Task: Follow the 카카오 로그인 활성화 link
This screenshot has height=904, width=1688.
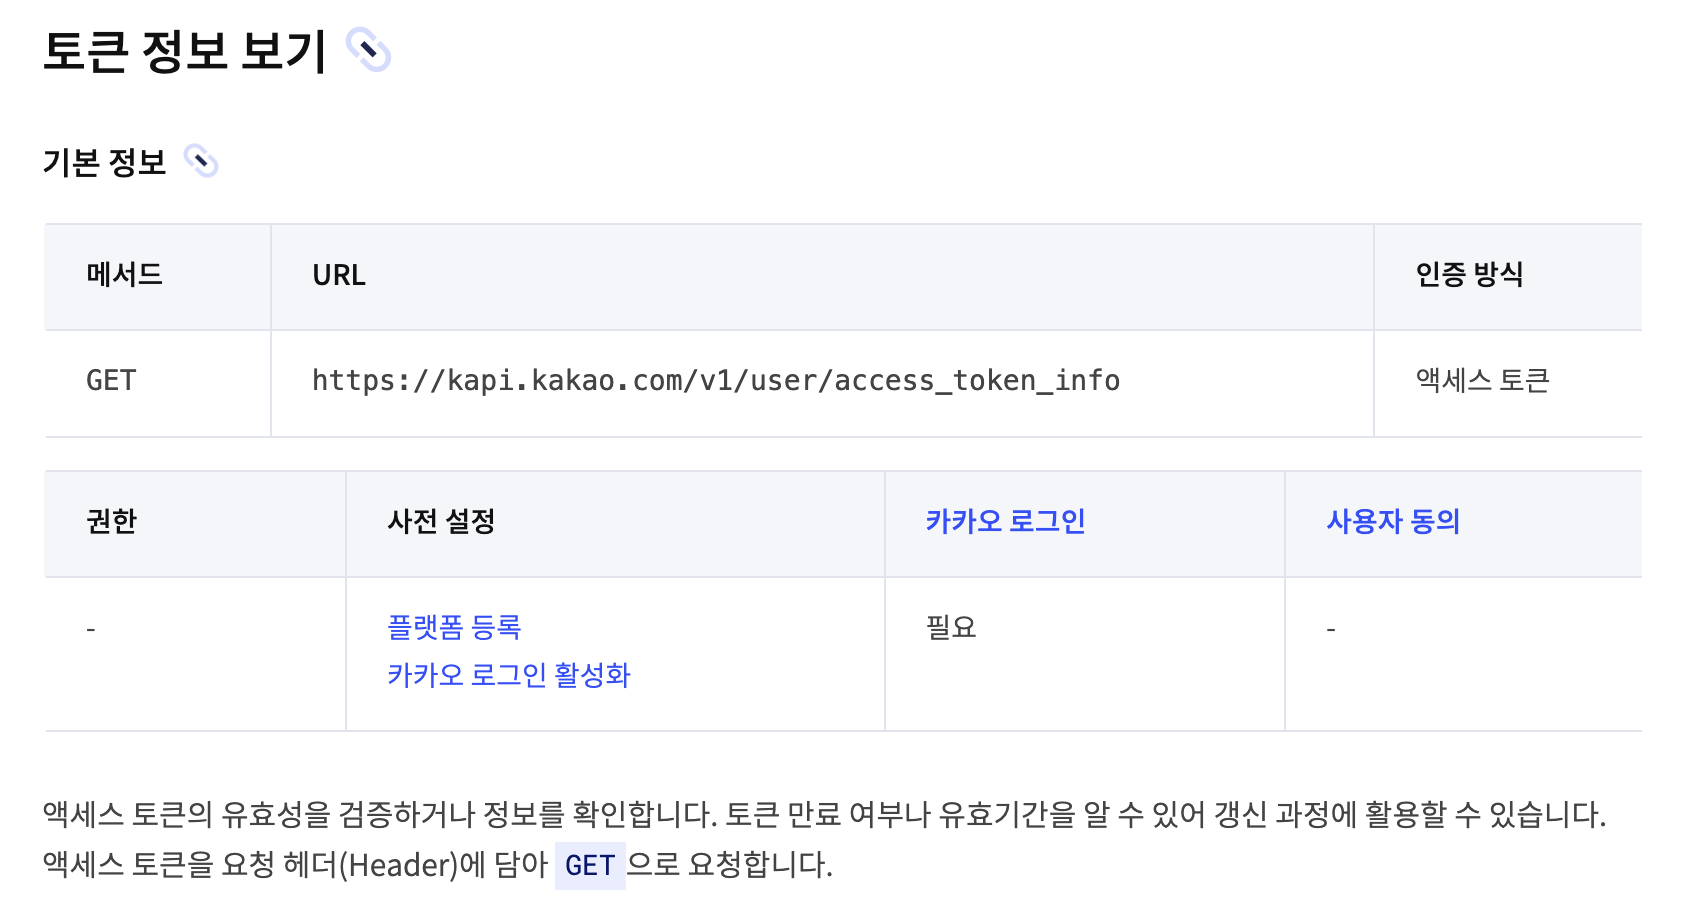Action: (508, 675)
